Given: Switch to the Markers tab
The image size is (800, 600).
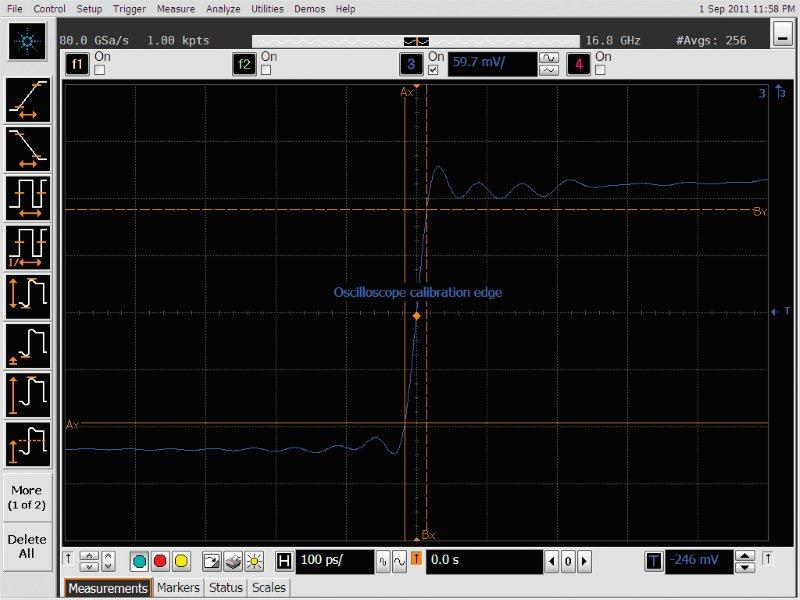Looking at the screenshot, I should 179,588.
